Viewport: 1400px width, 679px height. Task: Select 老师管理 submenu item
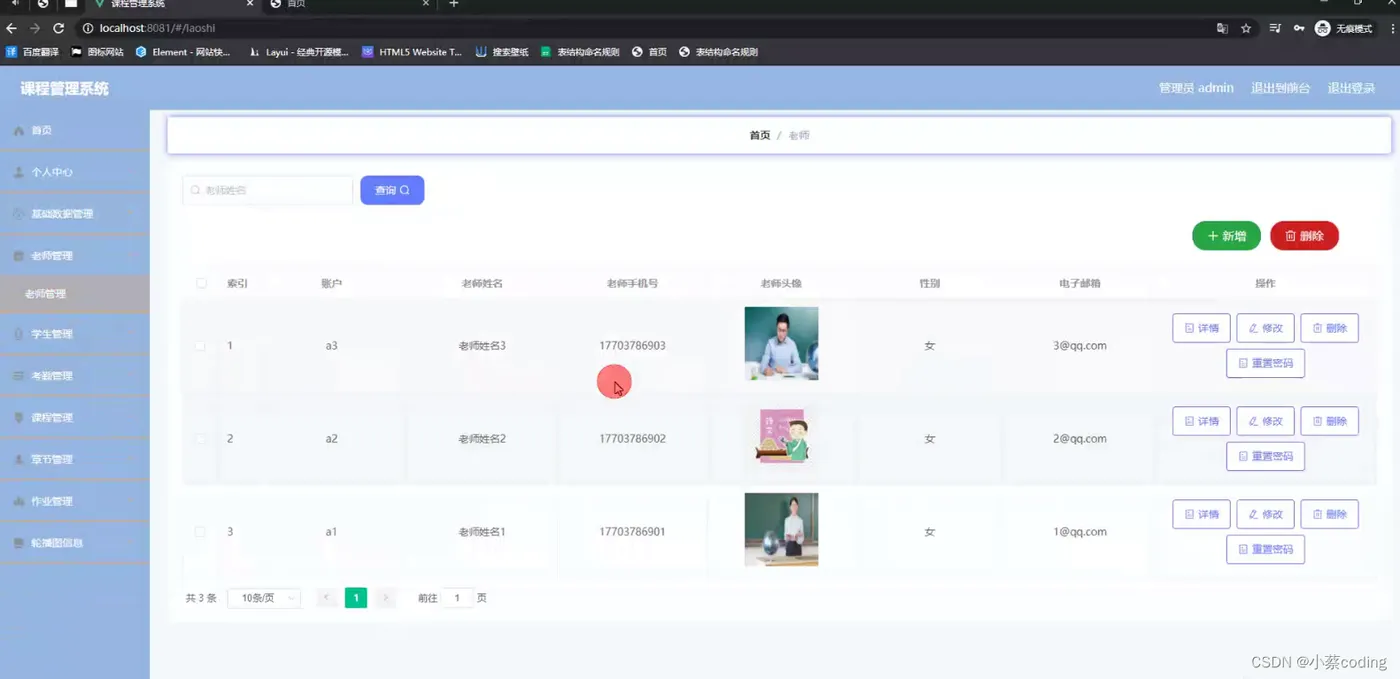(74, 294)
